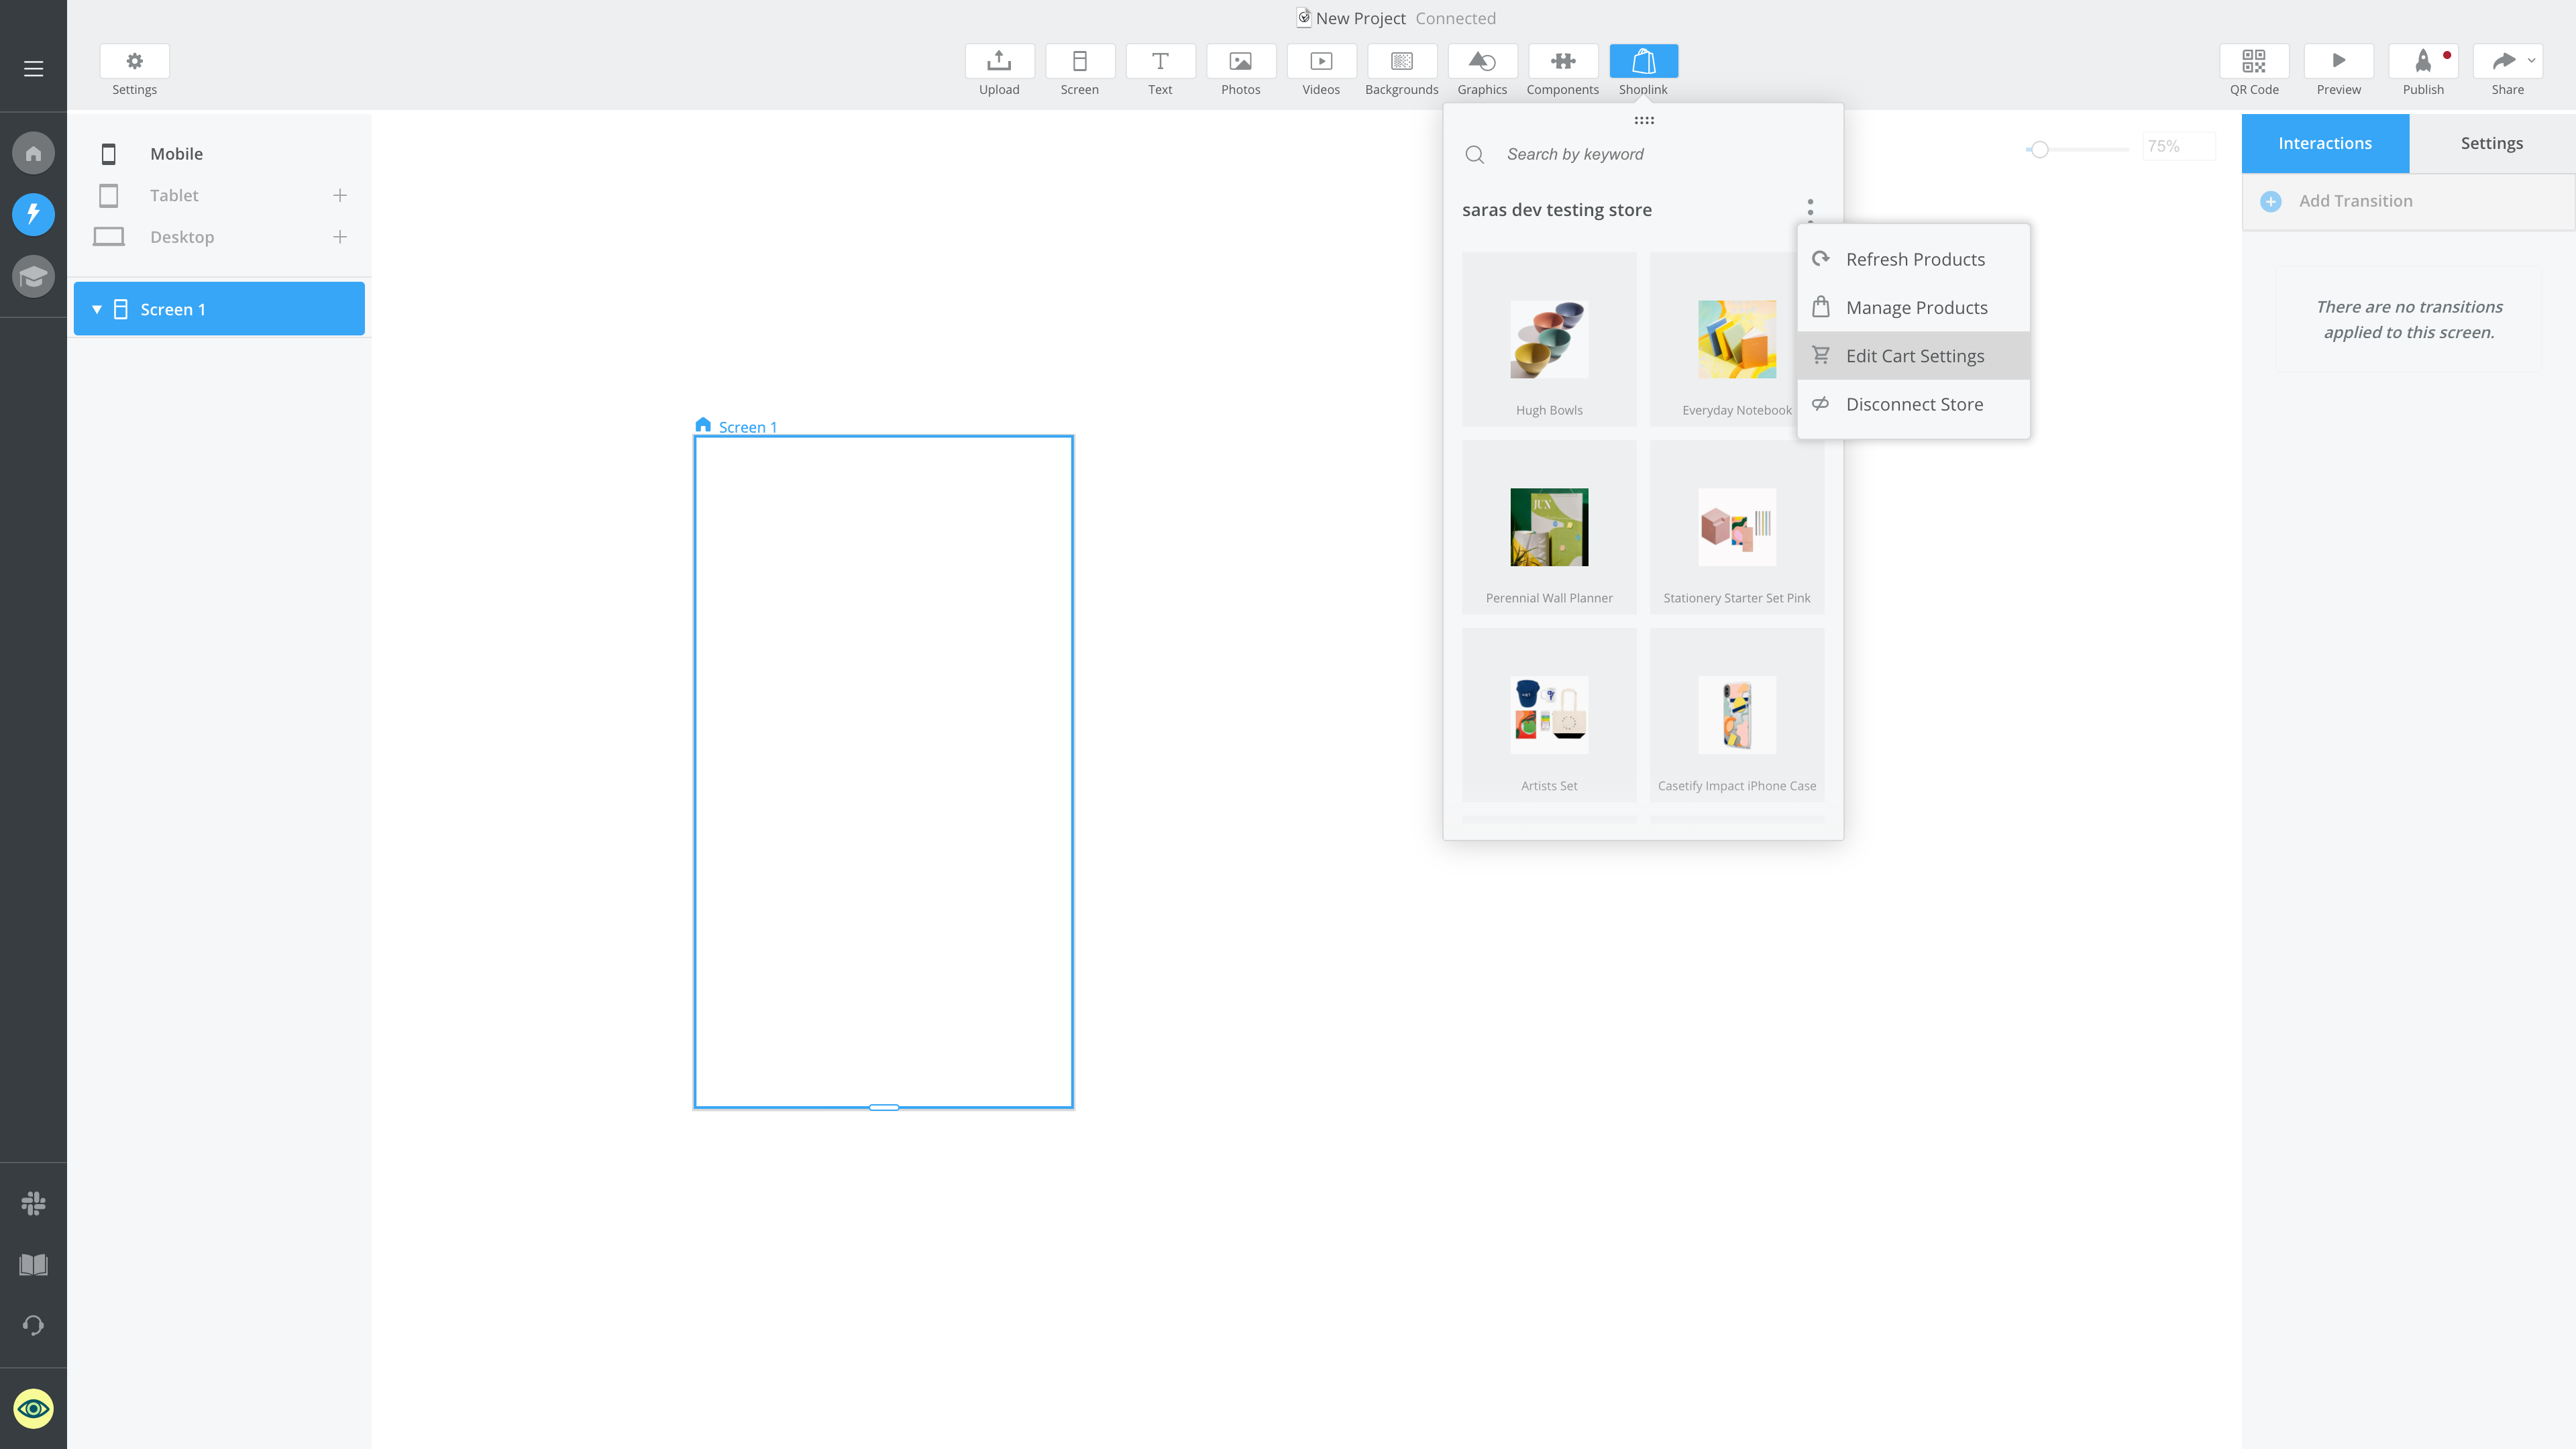
Task: Click Add Transition button
Action: click(2355, 201)
